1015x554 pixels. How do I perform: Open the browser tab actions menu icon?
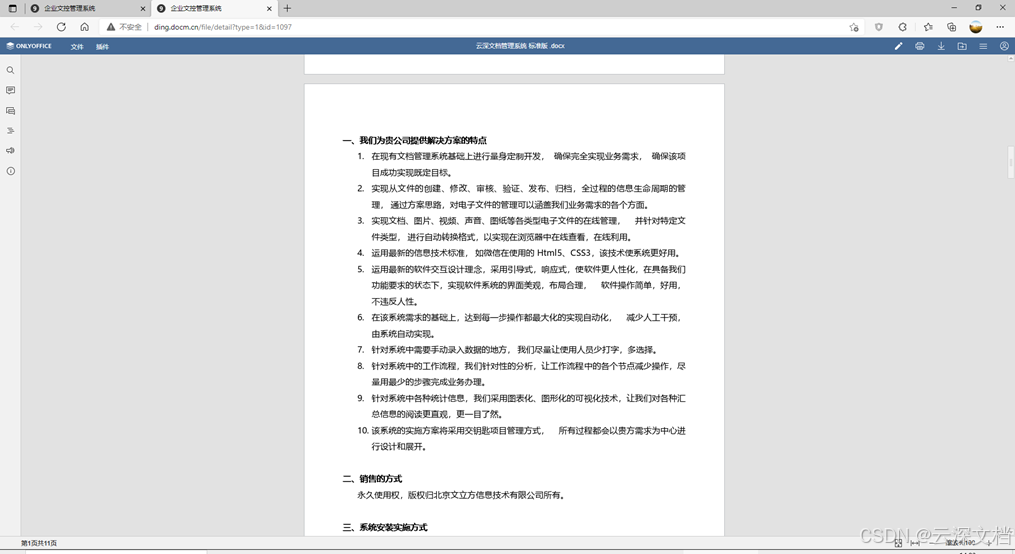point(12,8)
